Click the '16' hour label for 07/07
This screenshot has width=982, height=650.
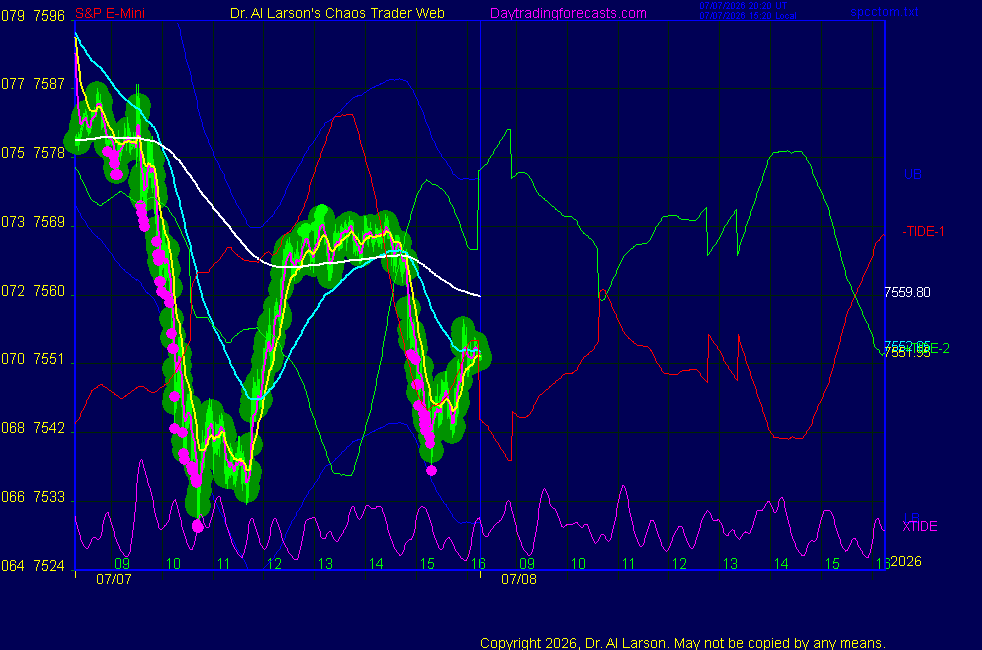pyautogui.click(x=478, y=564)
